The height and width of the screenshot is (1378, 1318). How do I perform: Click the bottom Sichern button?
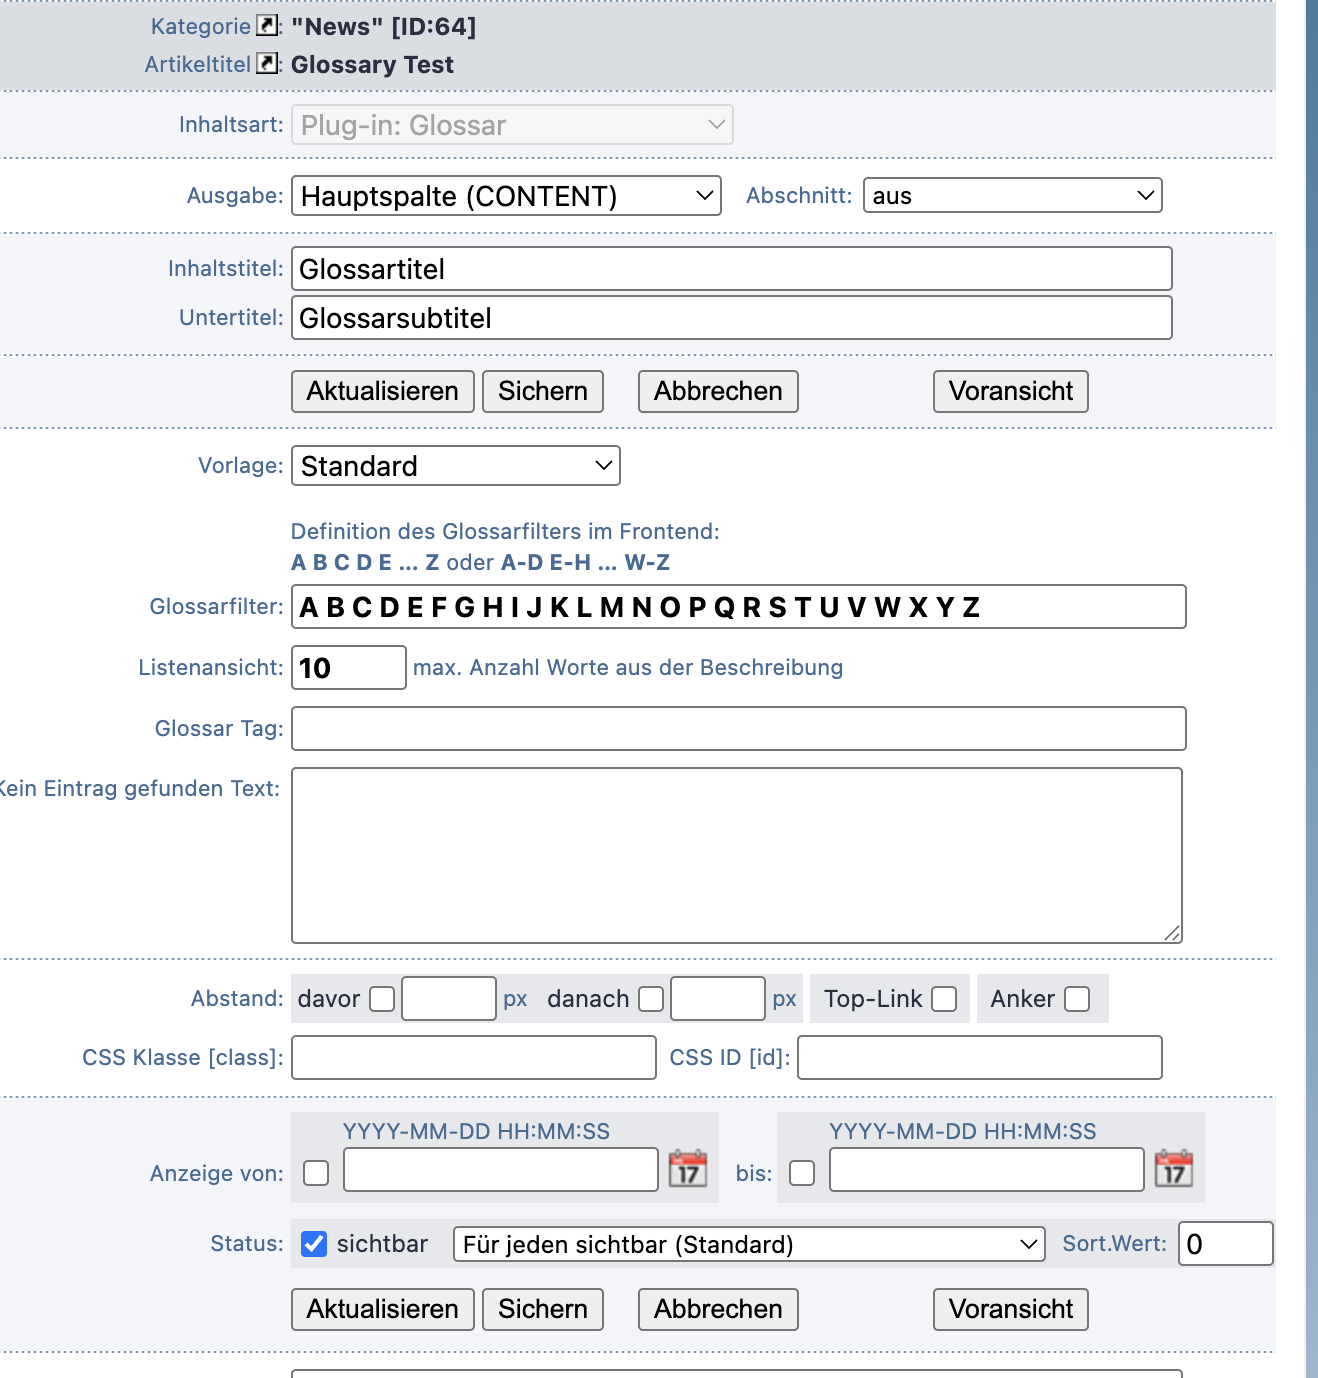click(543, 1309)
